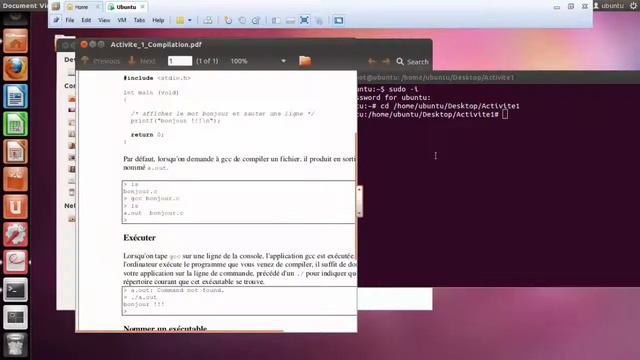Close the Activite_1_Compilation.pdf window
The height and width of the screenshot is (360, 640).
pos(84,44)
